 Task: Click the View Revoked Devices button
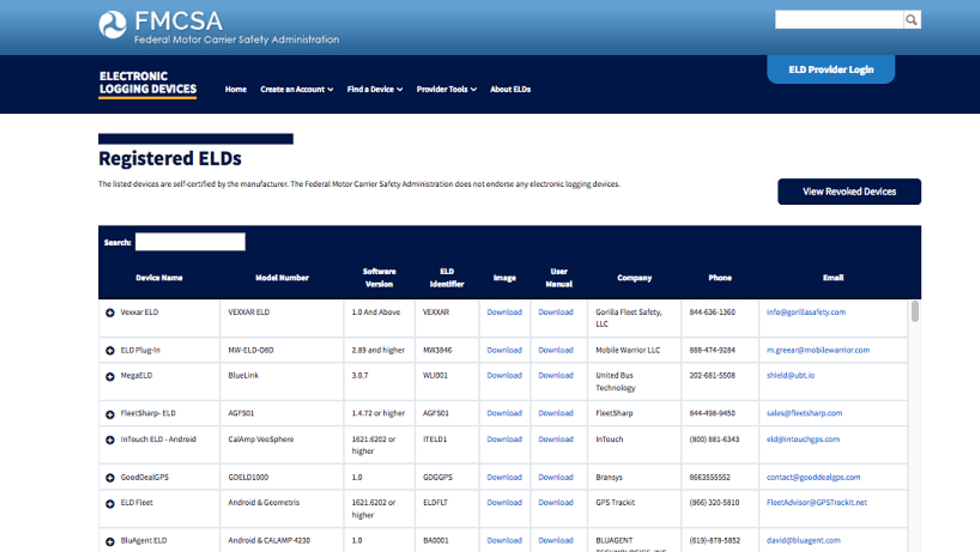point(849,191)
